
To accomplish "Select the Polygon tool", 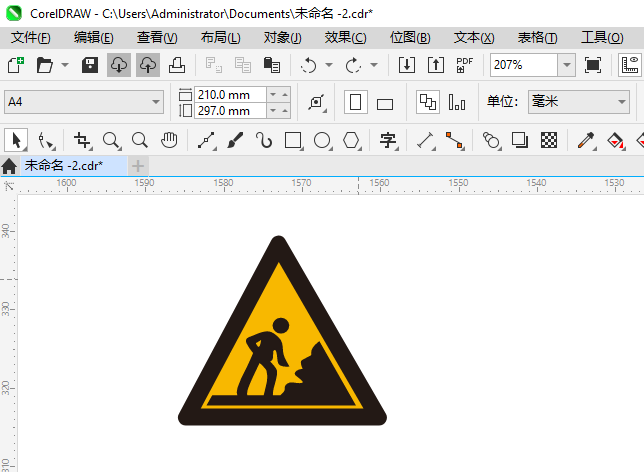I will pos(352,140).
